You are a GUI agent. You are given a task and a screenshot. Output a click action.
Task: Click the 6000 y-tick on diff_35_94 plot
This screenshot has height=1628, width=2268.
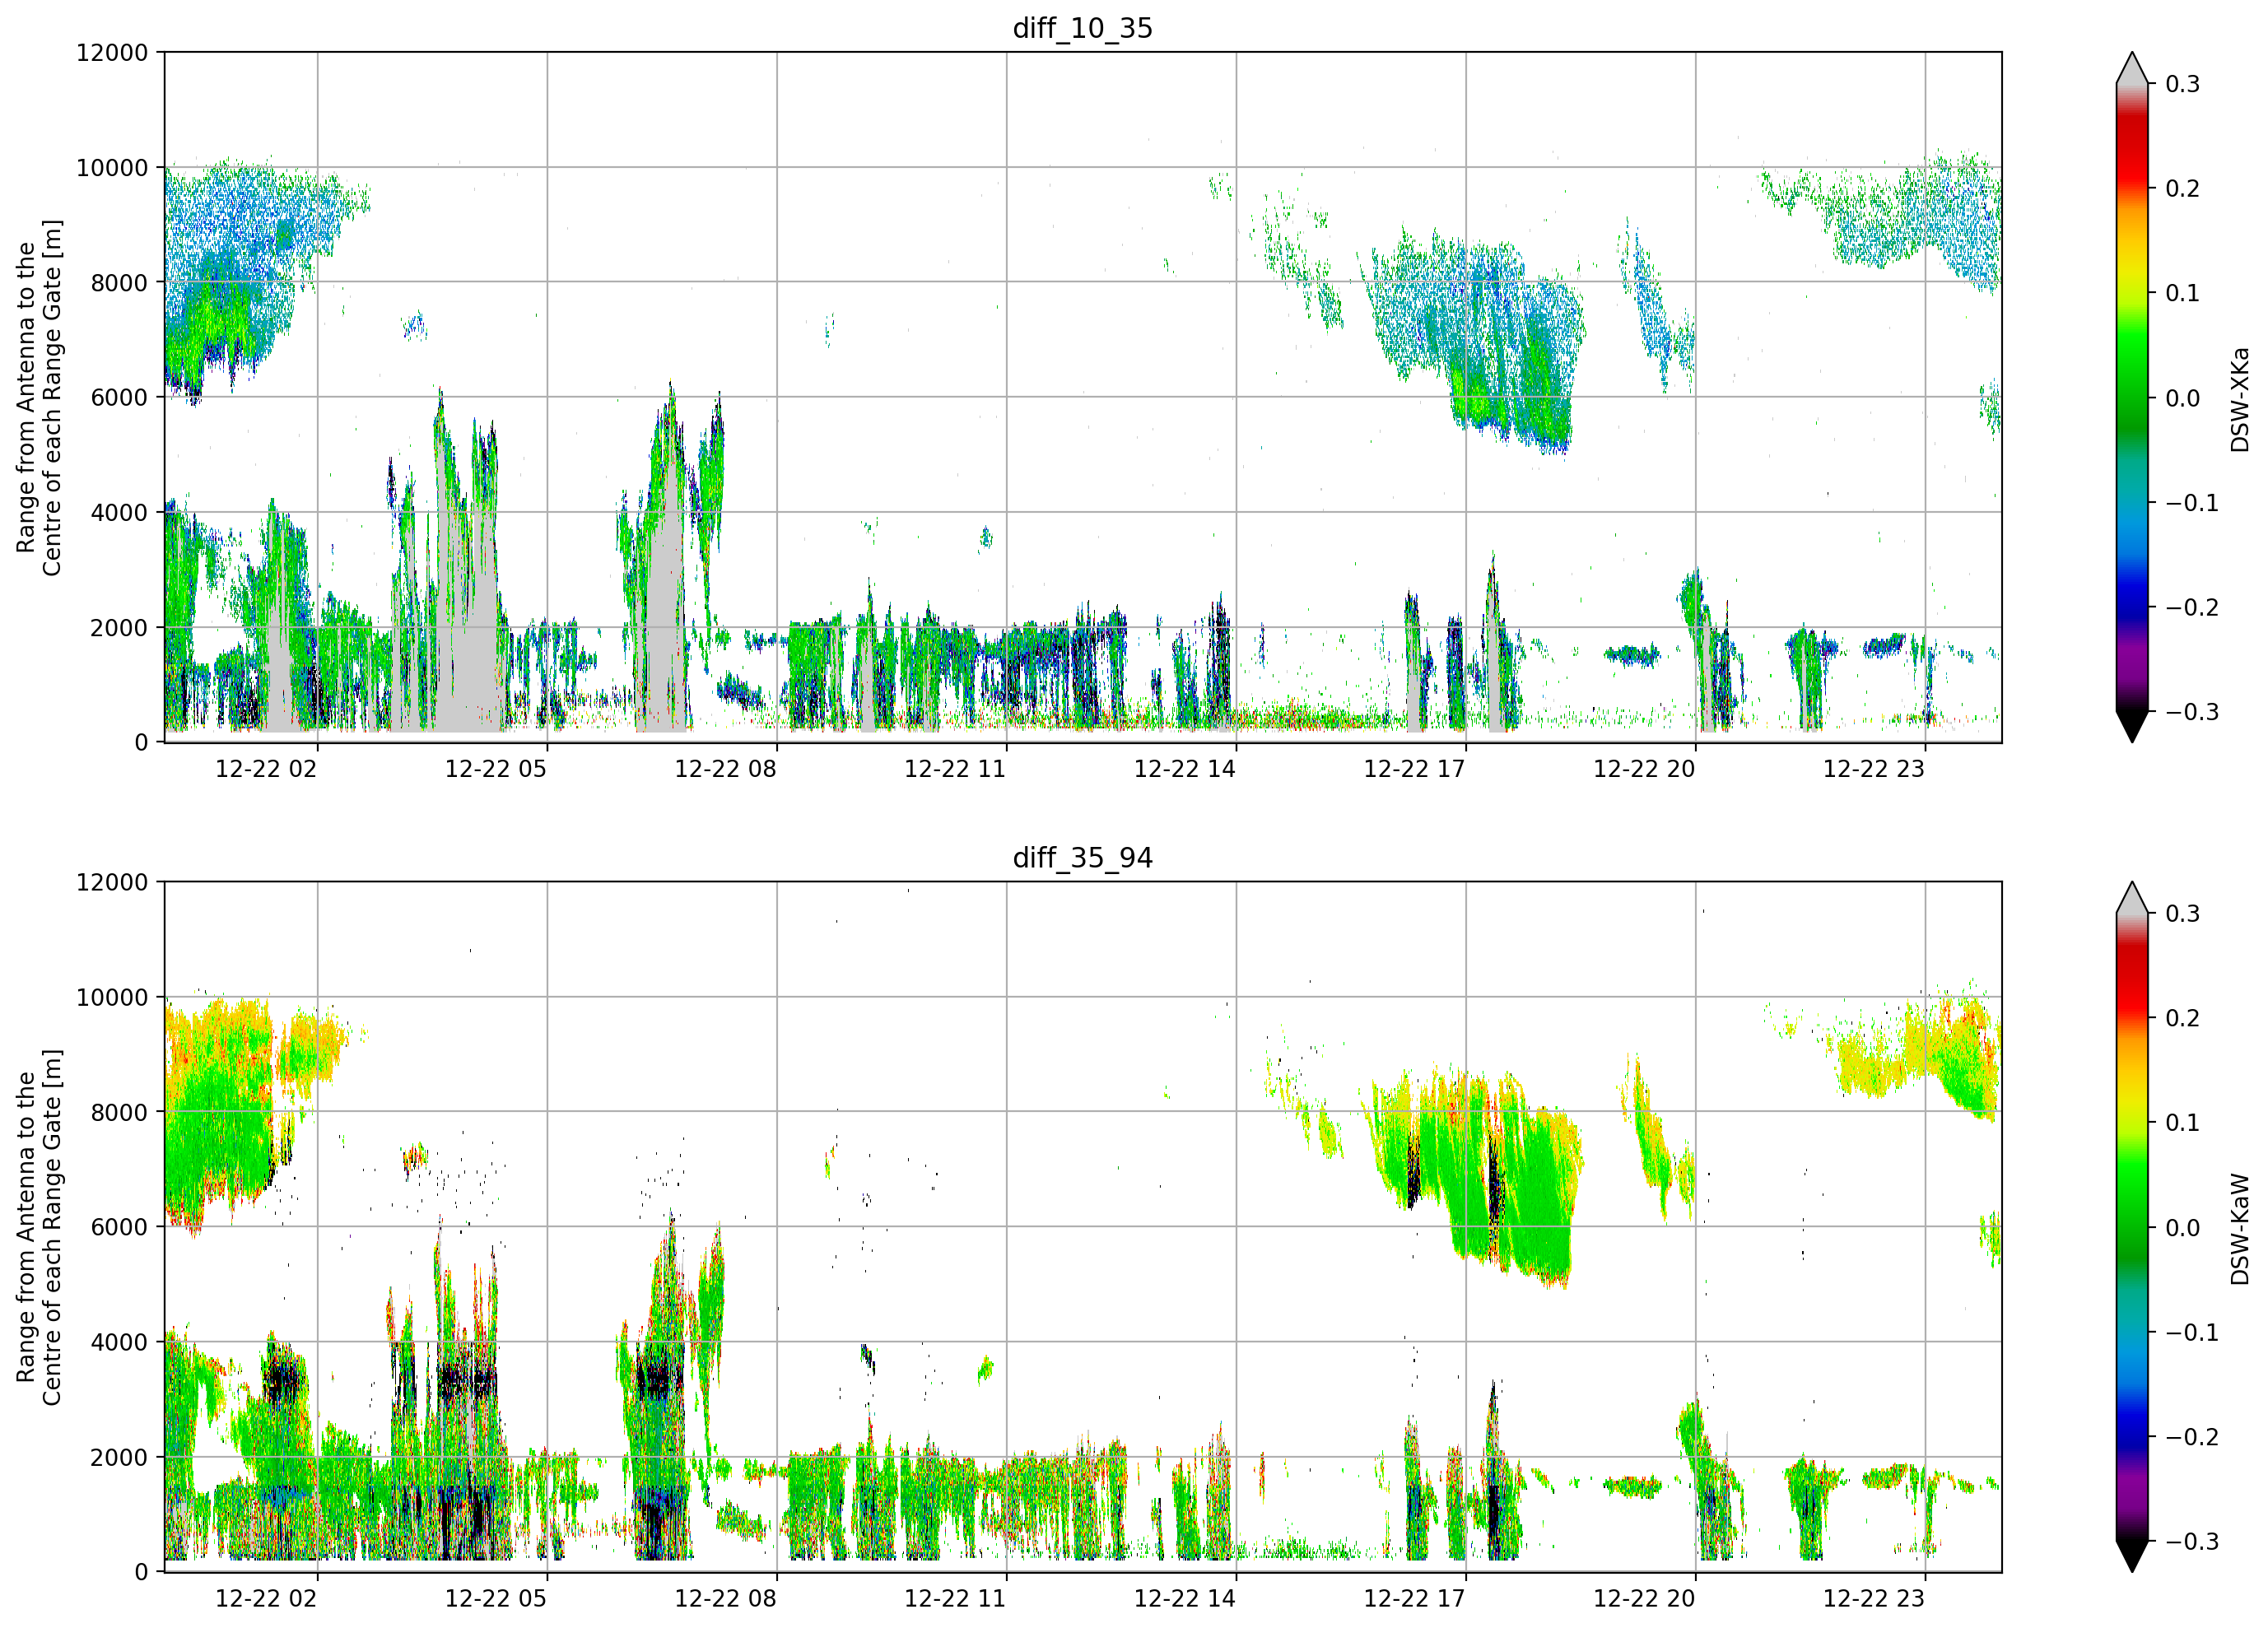click(x=119, y=1228)
